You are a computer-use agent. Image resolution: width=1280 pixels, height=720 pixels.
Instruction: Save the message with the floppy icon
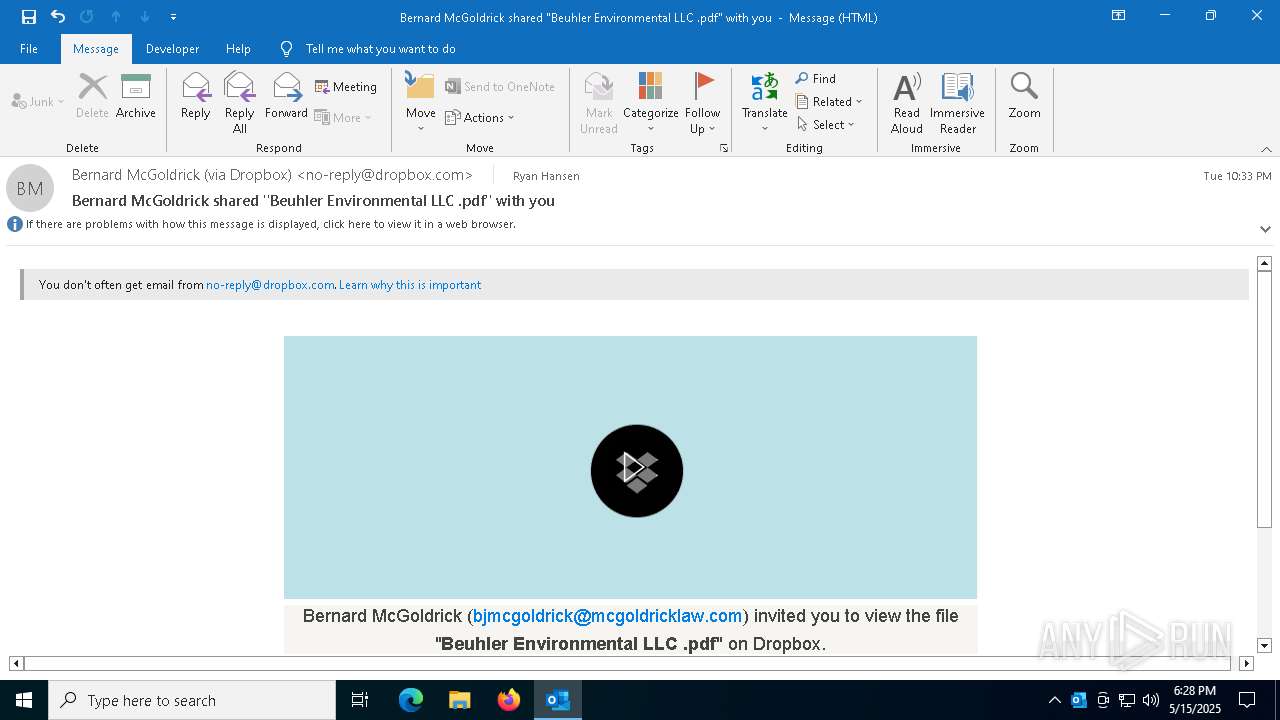coord(28,16)
